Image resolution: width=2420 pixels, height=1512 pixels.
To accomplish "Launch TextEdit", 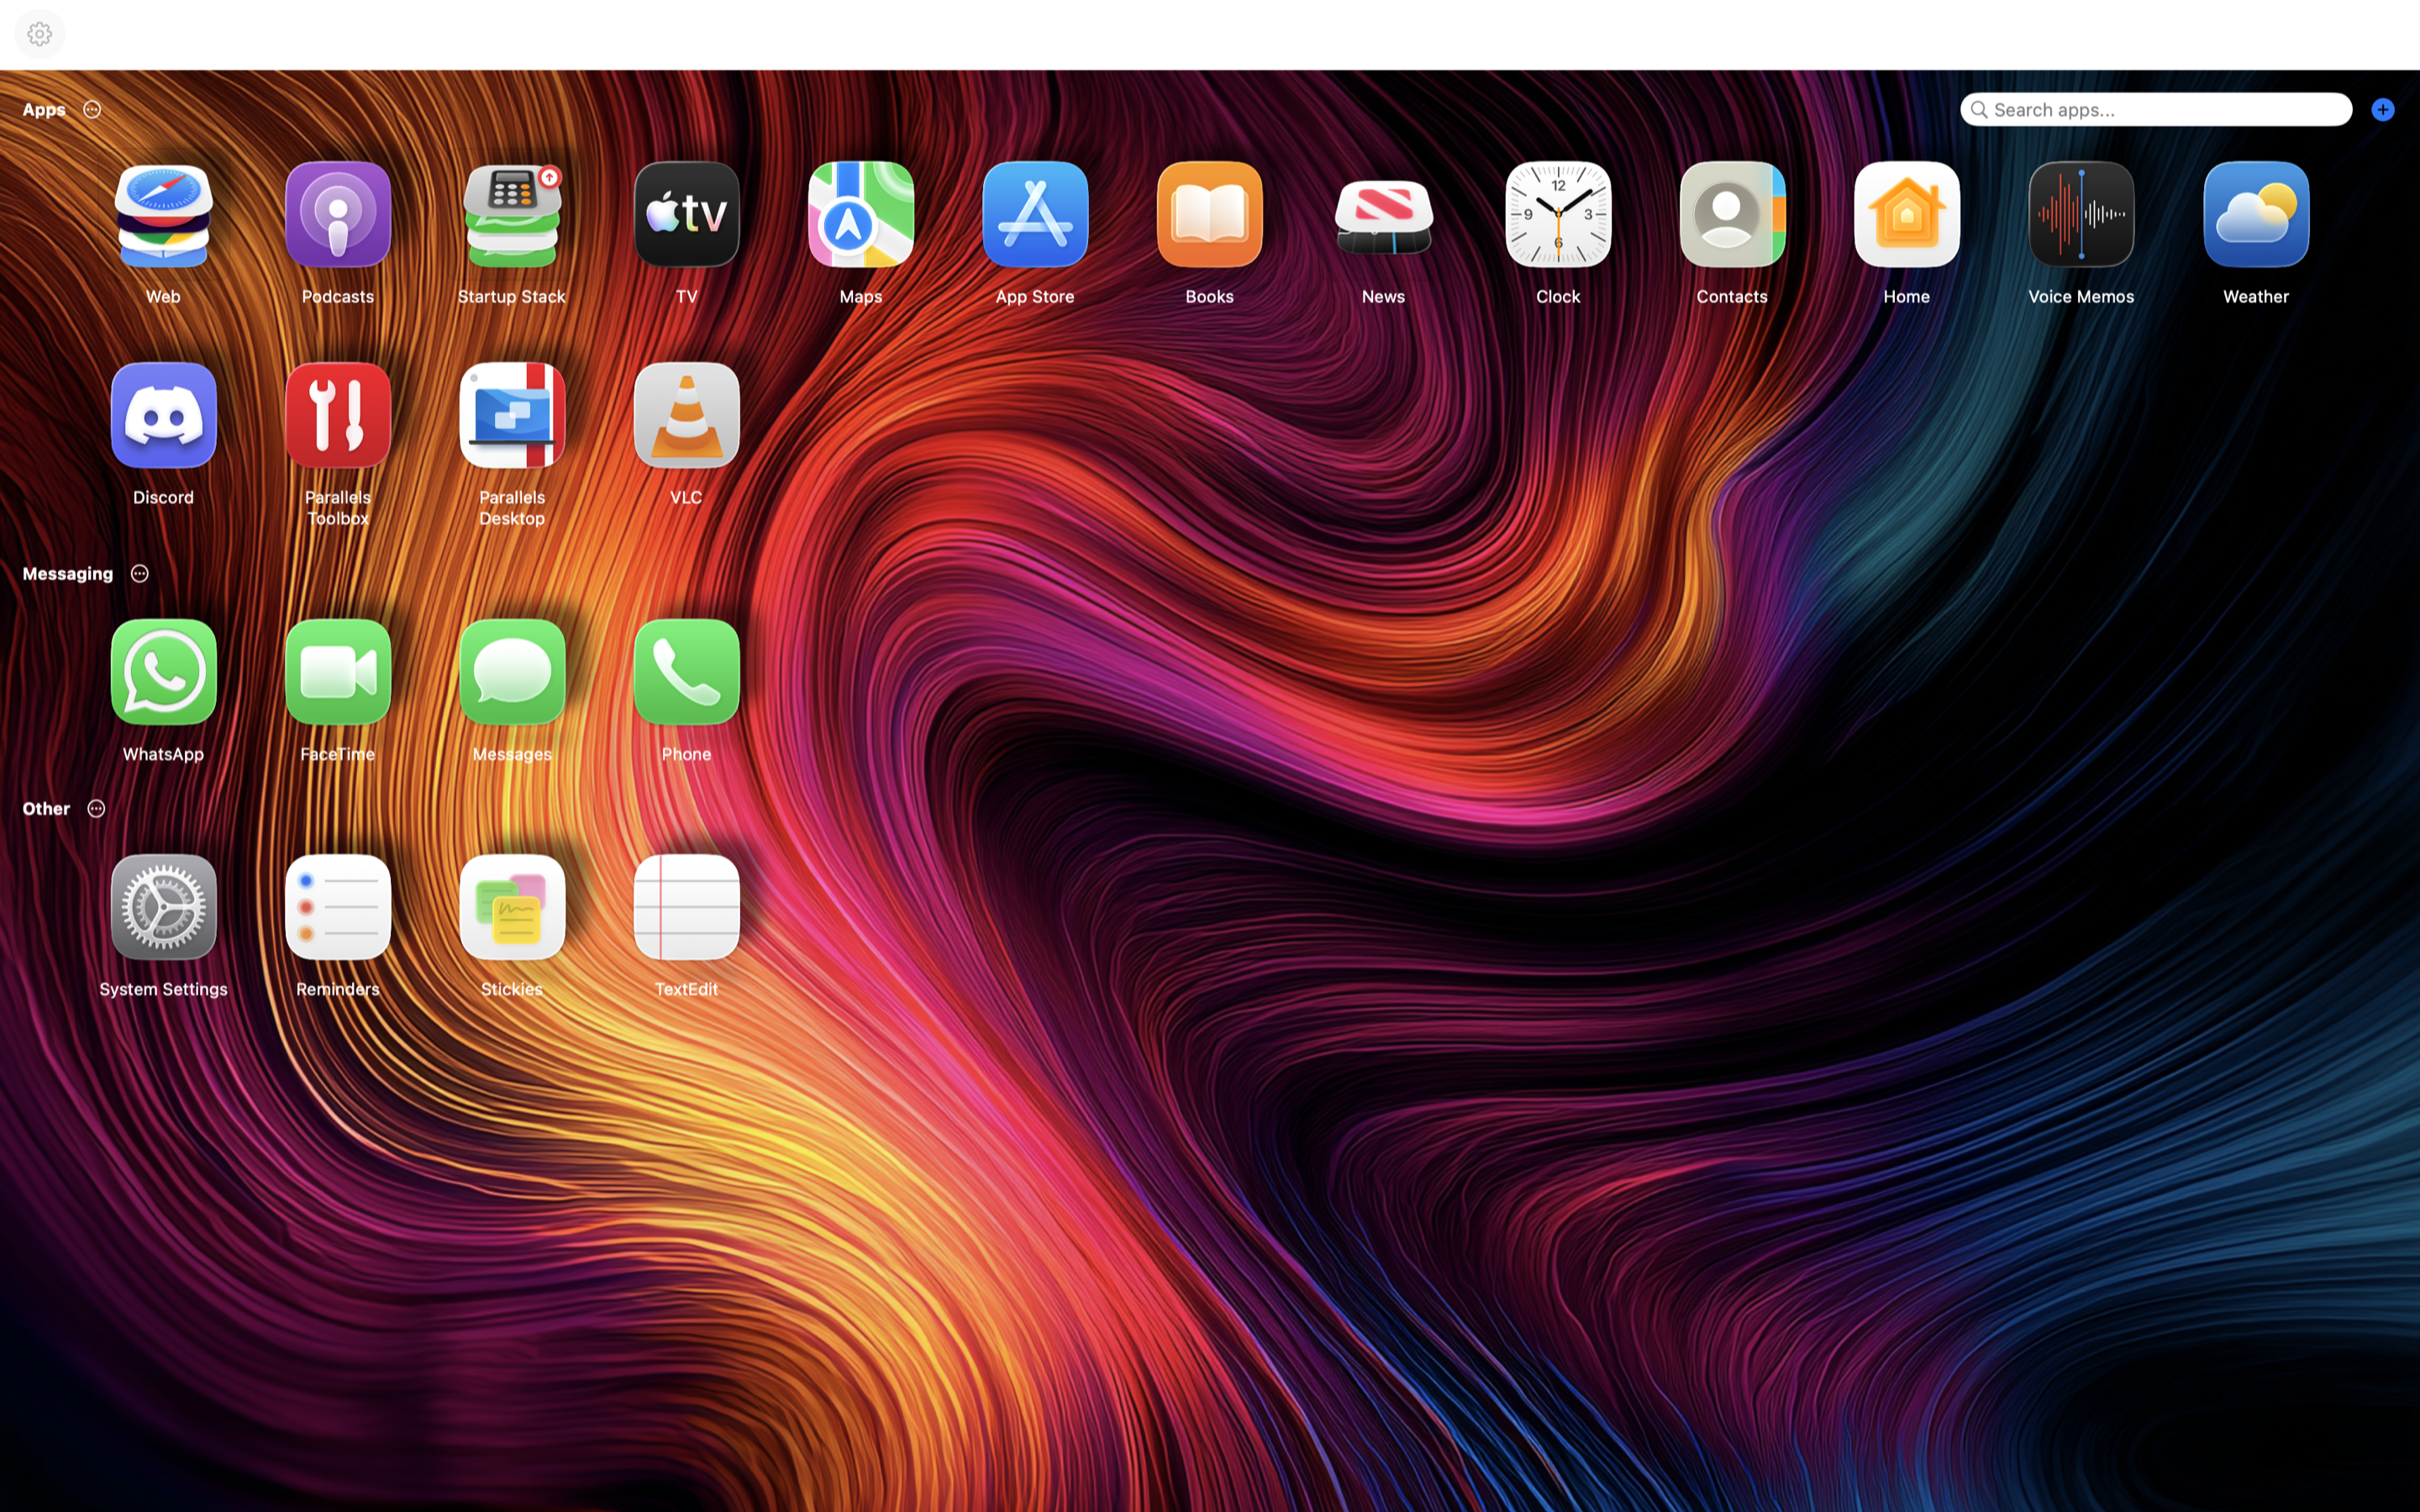I will [x=686, y=907].
